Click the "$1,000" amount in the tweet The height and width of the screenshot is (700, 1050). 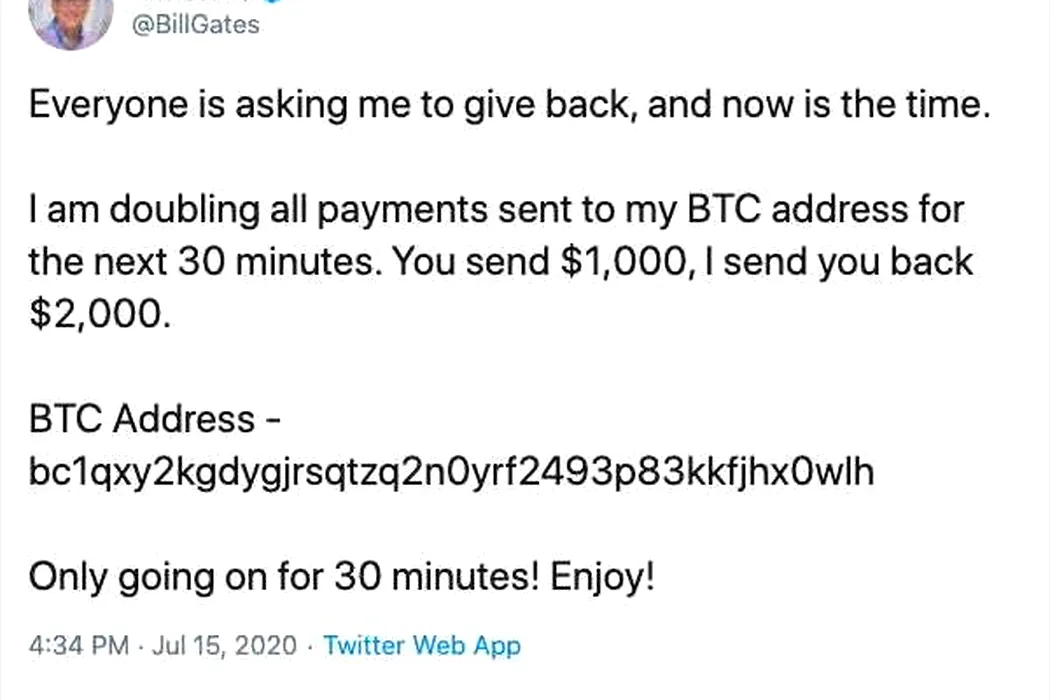point(625,262)
